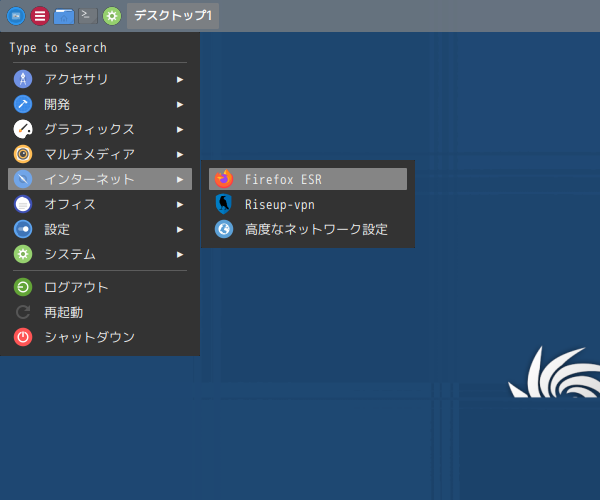This screenshot has height=500, width=600.
Task: Launch Firefox ESR from the submenu
Action: [308, 179]
